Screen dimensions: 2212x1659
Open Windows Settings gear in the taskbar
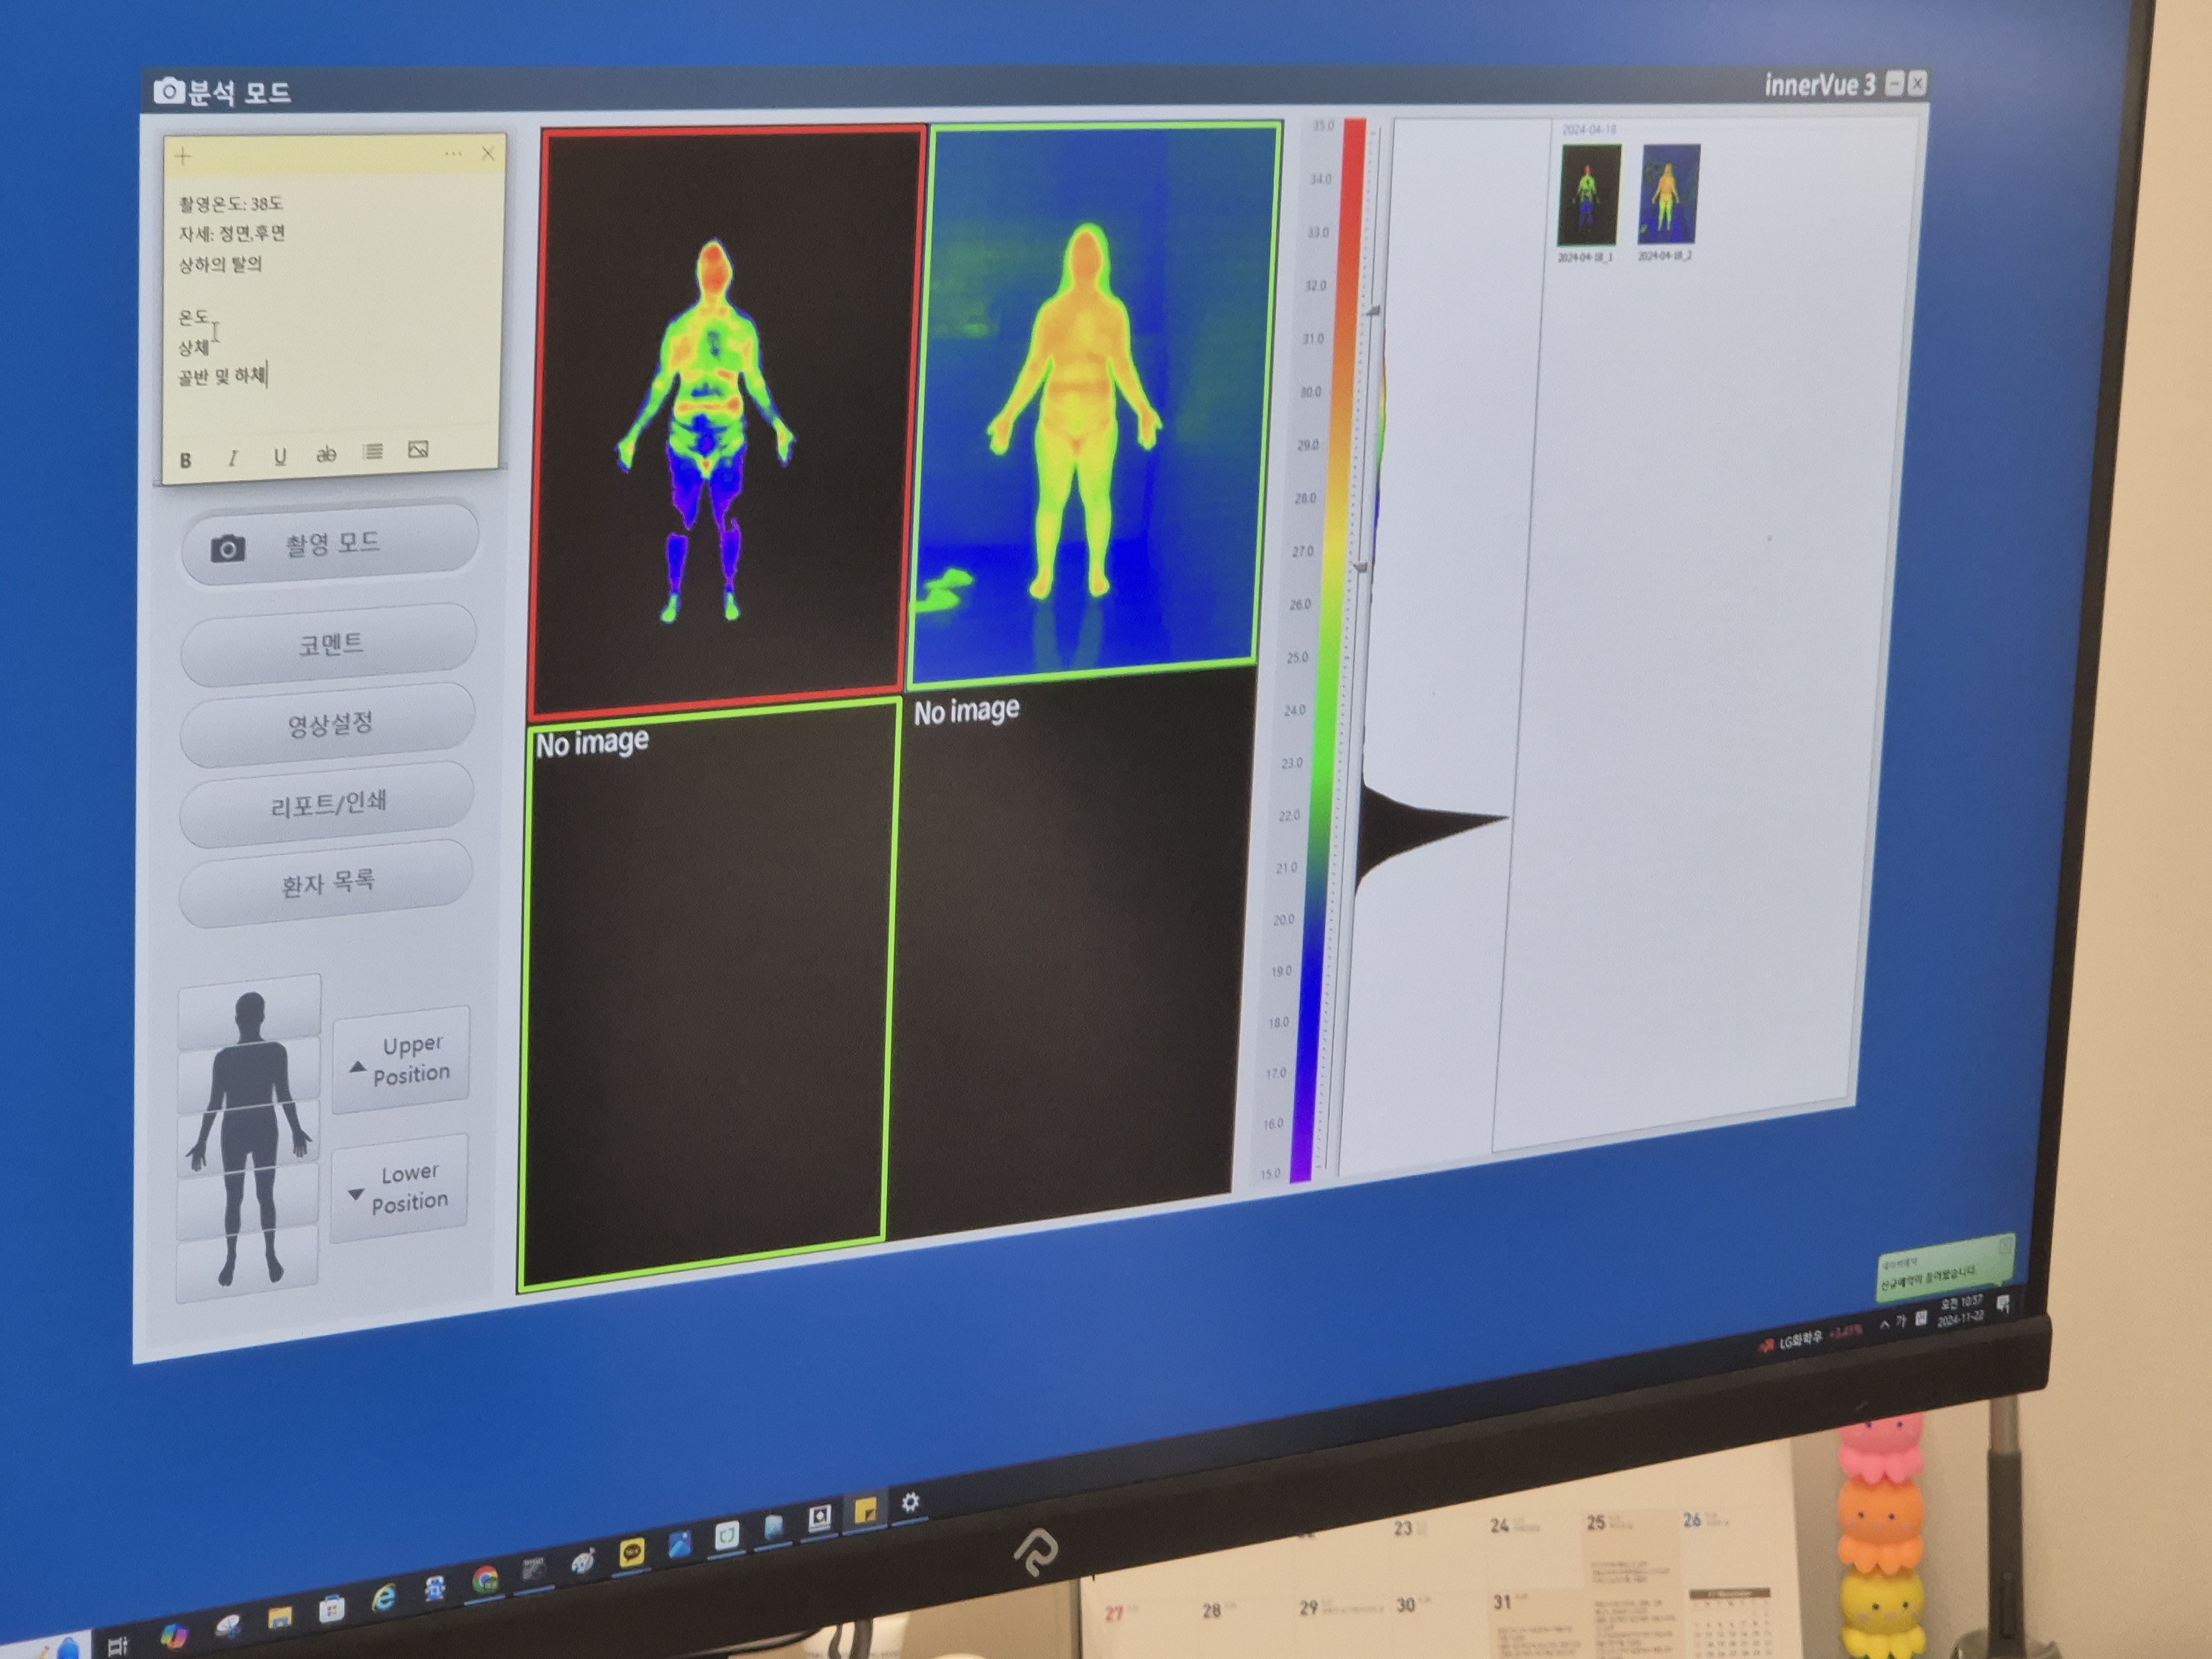point(910,1502)
